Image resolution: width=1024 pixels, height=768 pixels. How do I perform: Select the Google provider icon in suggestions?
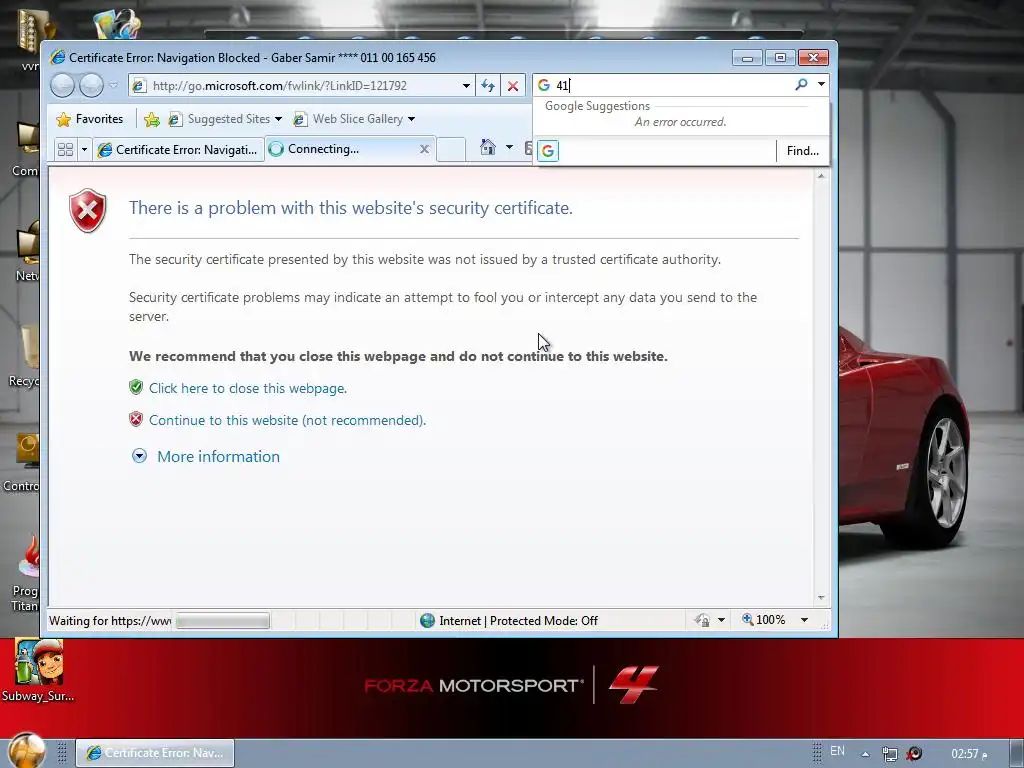point(548,151)
